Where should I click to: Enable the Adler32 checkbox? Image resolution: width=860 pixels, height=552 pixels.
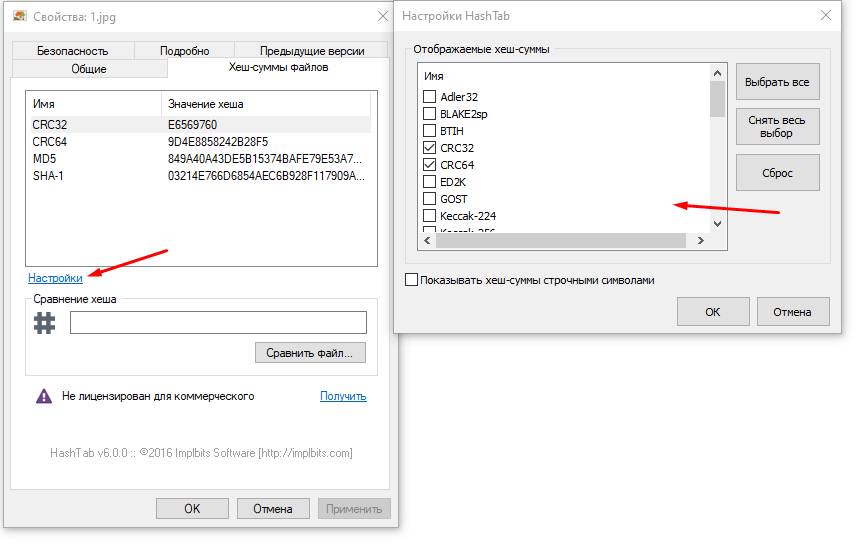429,97
